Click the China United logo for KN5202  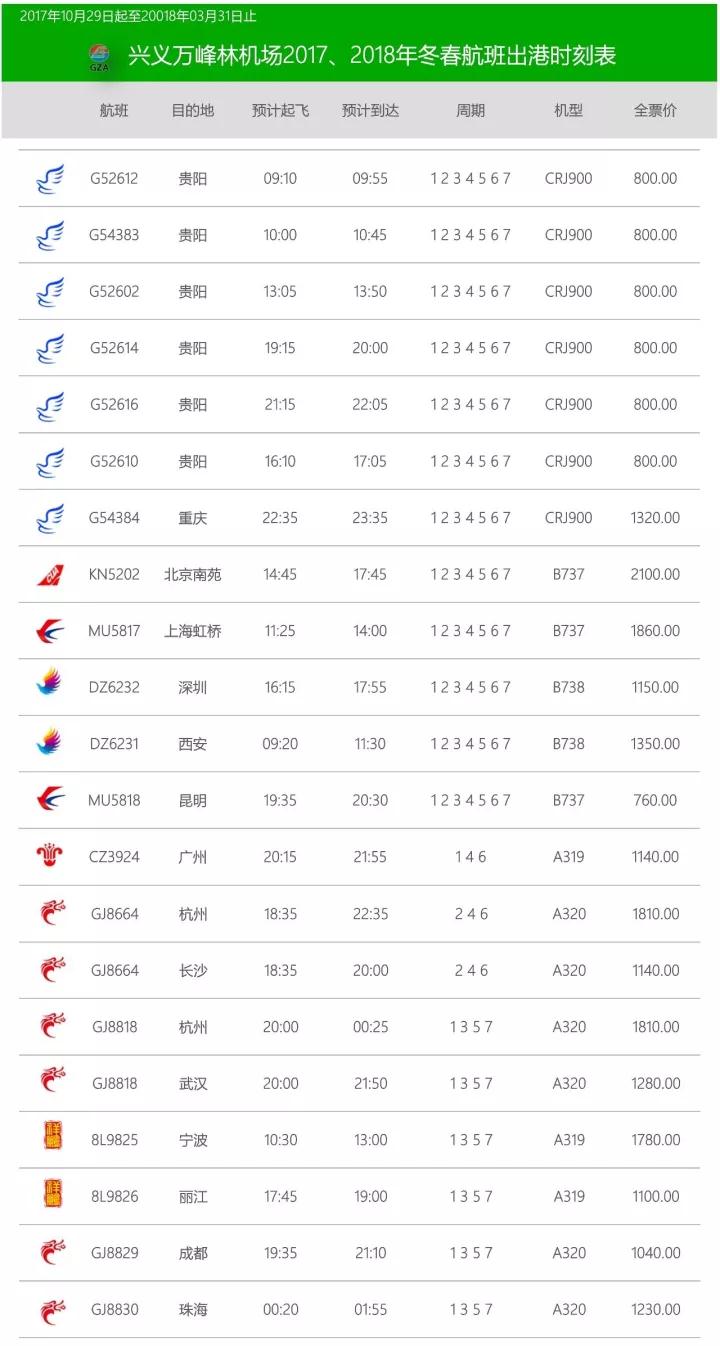(x=50, y=575)
